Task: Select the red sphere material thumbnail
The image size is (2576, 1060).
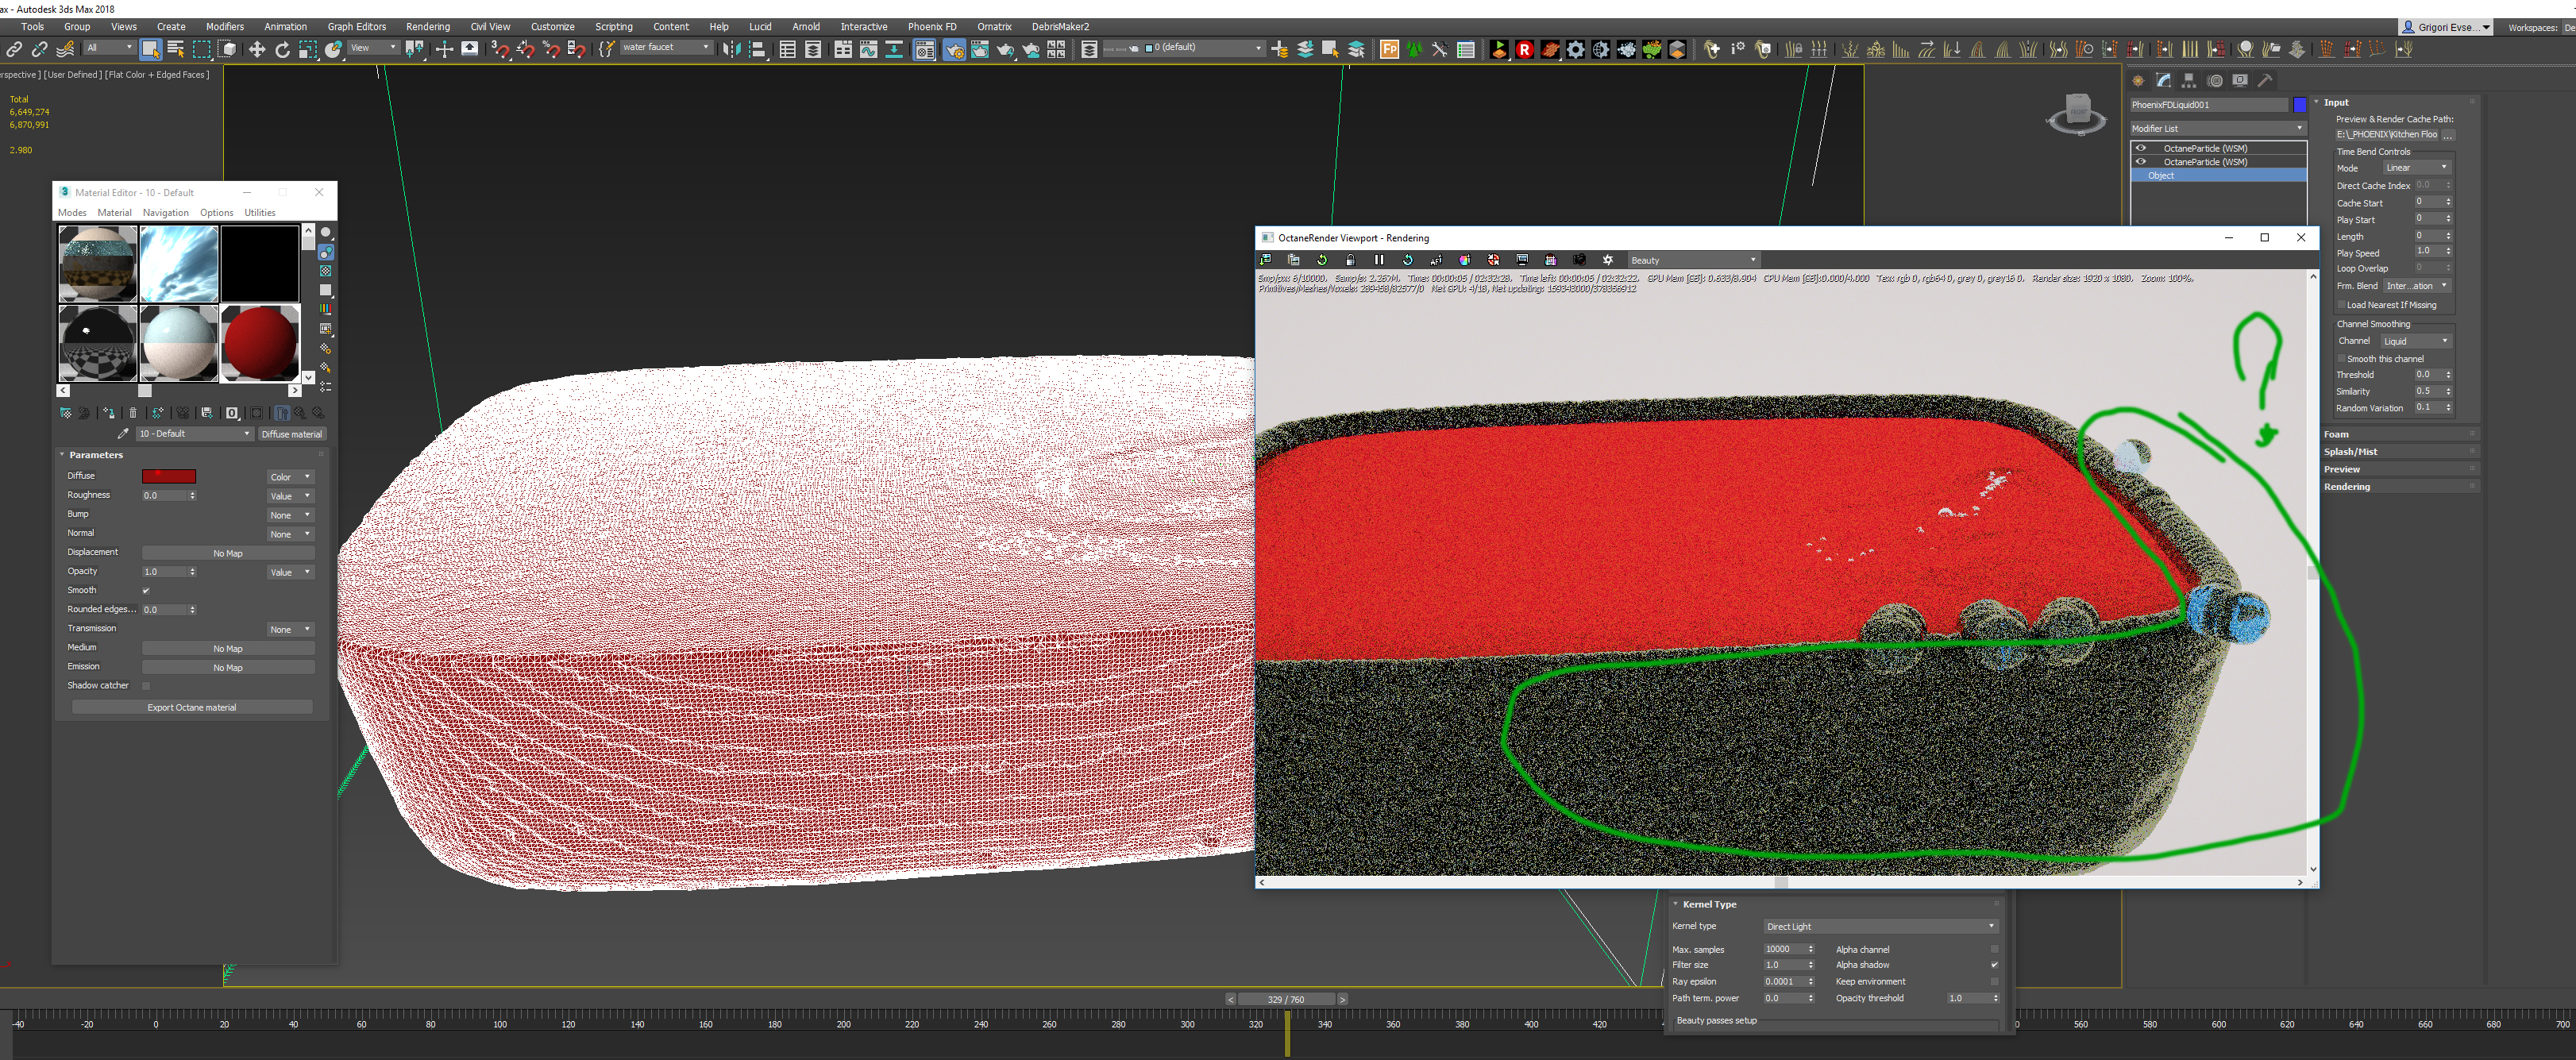Action: [x=259, y=342]
